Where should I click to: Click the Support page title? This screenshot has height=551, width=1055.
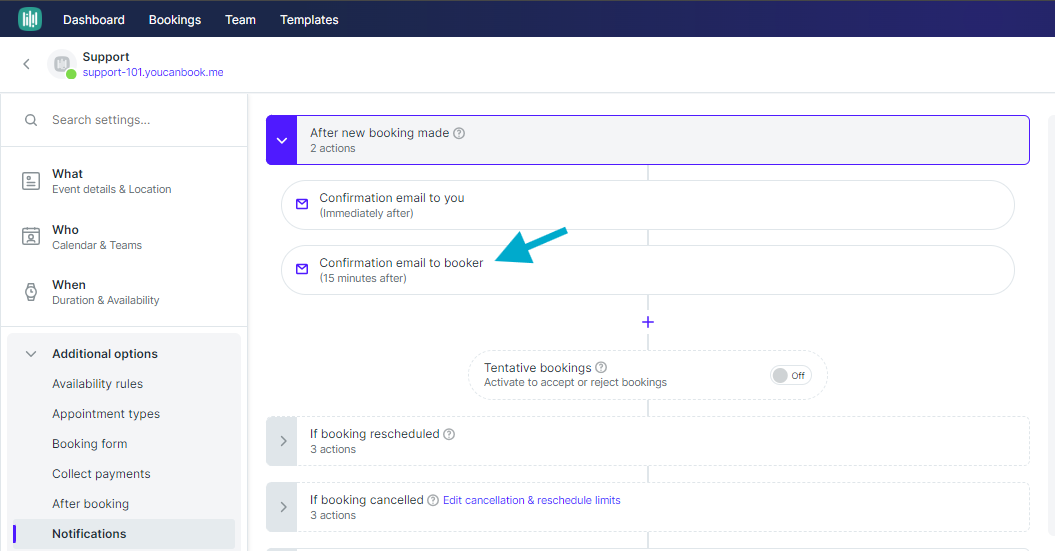(x=106, y=57)
